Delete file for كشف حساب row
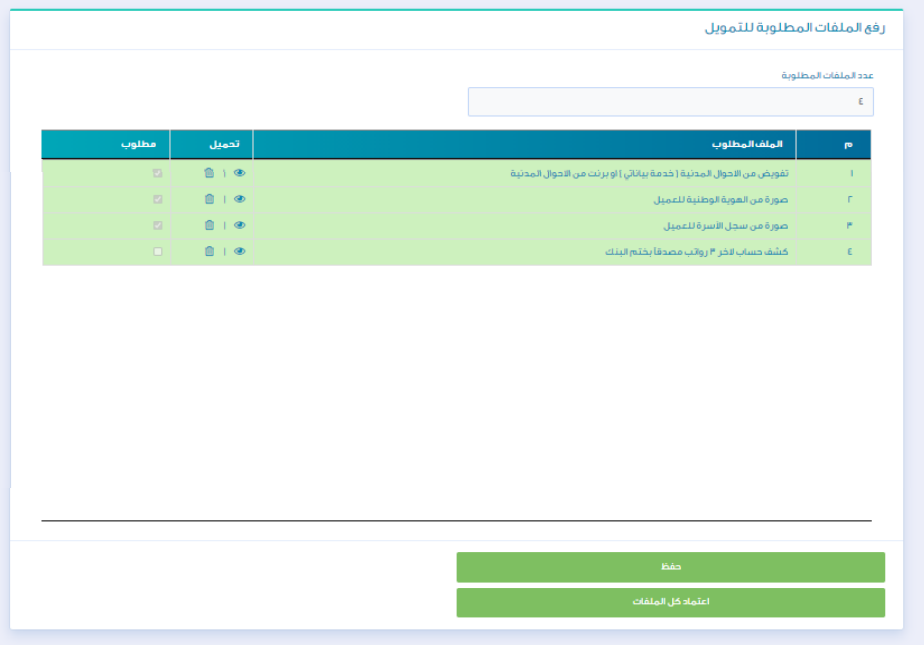Image resolution: width=924 pixels, height=645 pixels. (x=209, y=252)
